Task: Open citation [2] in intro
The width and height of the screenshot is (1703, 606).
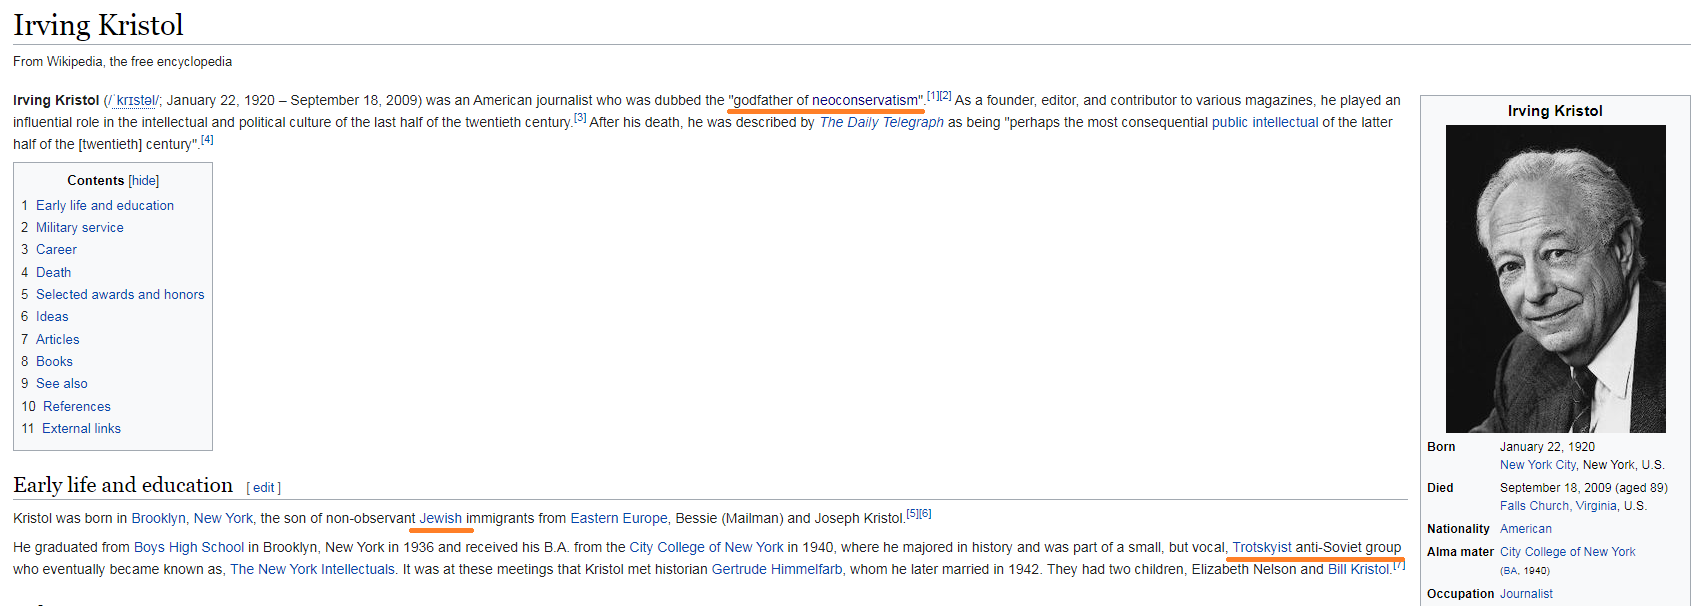Action: [945, 96]
